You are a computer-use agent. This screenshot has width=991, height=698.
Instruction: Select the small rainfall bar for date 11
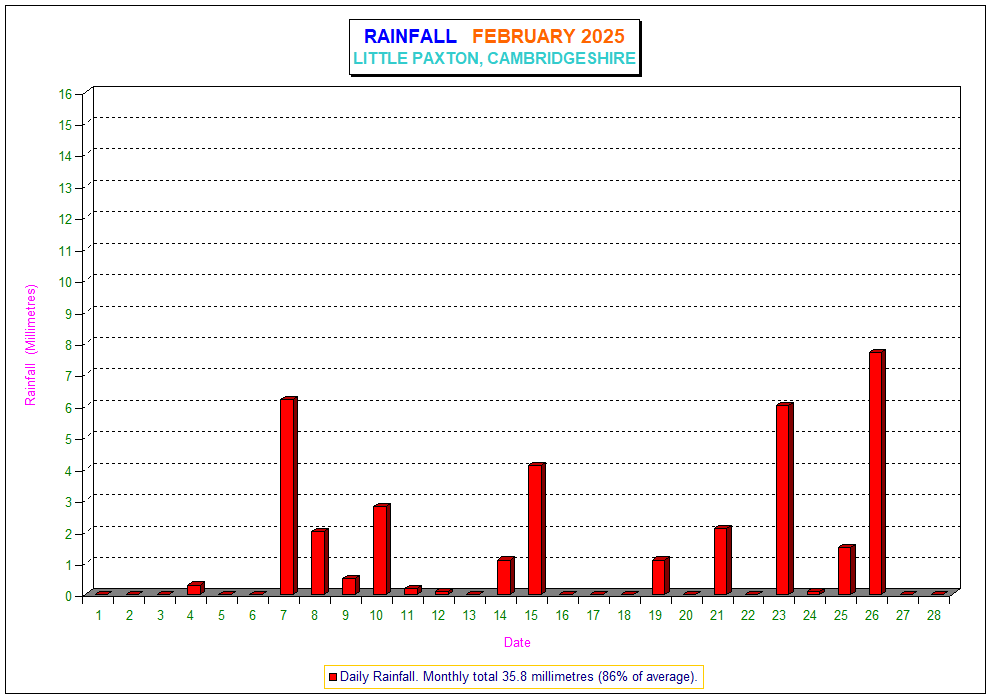(x=413, y=591)
